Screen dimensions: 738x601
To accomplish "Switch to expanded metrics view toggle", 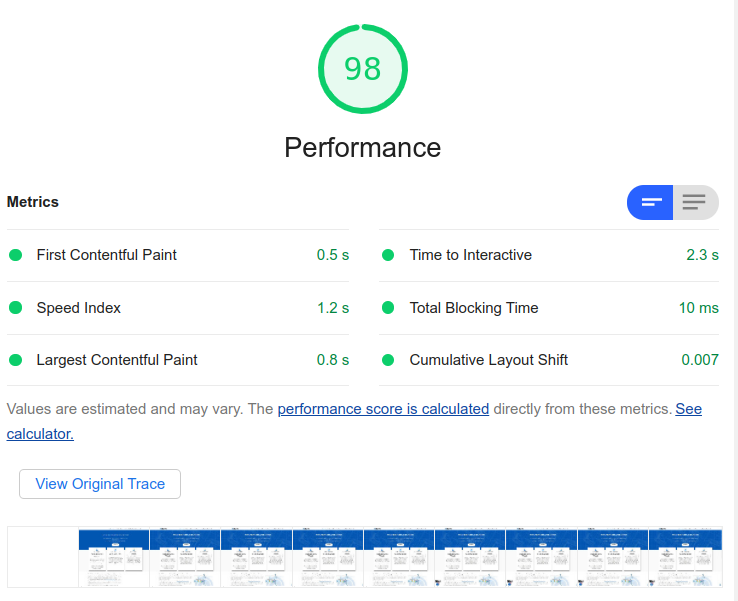I will (695, 202).
